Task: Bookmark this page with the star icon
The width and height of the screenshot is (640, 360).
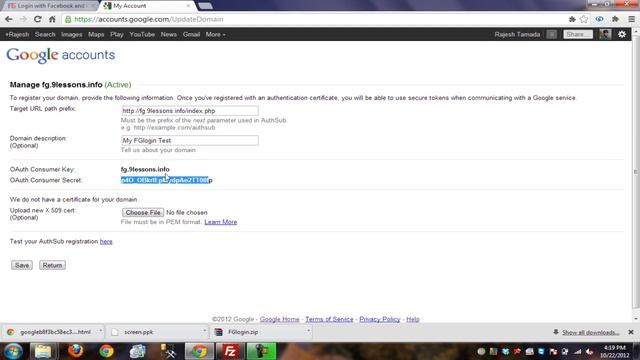Action: pyautogui.click(x=584, y=19)
